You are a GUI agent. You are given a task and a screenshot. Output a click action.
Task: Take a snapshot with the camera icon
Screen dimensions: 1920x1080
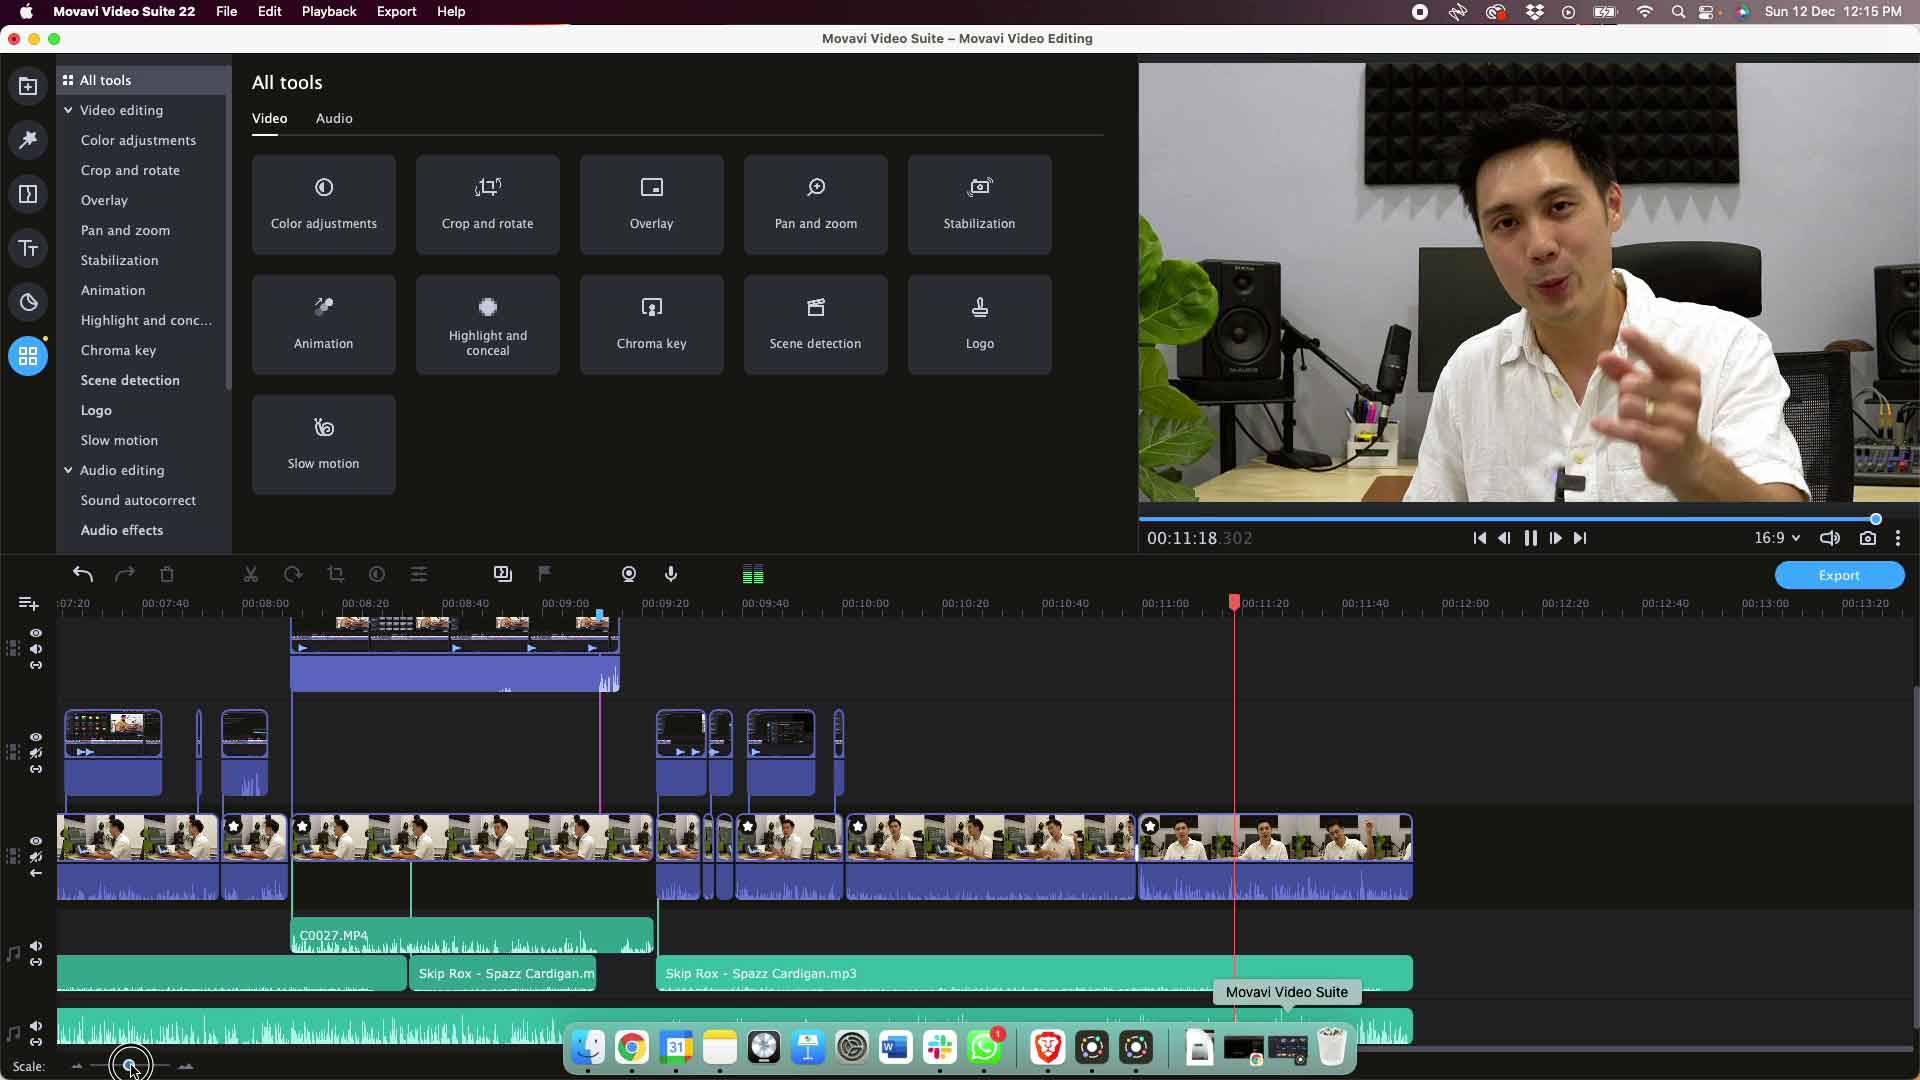point(1867,538)
